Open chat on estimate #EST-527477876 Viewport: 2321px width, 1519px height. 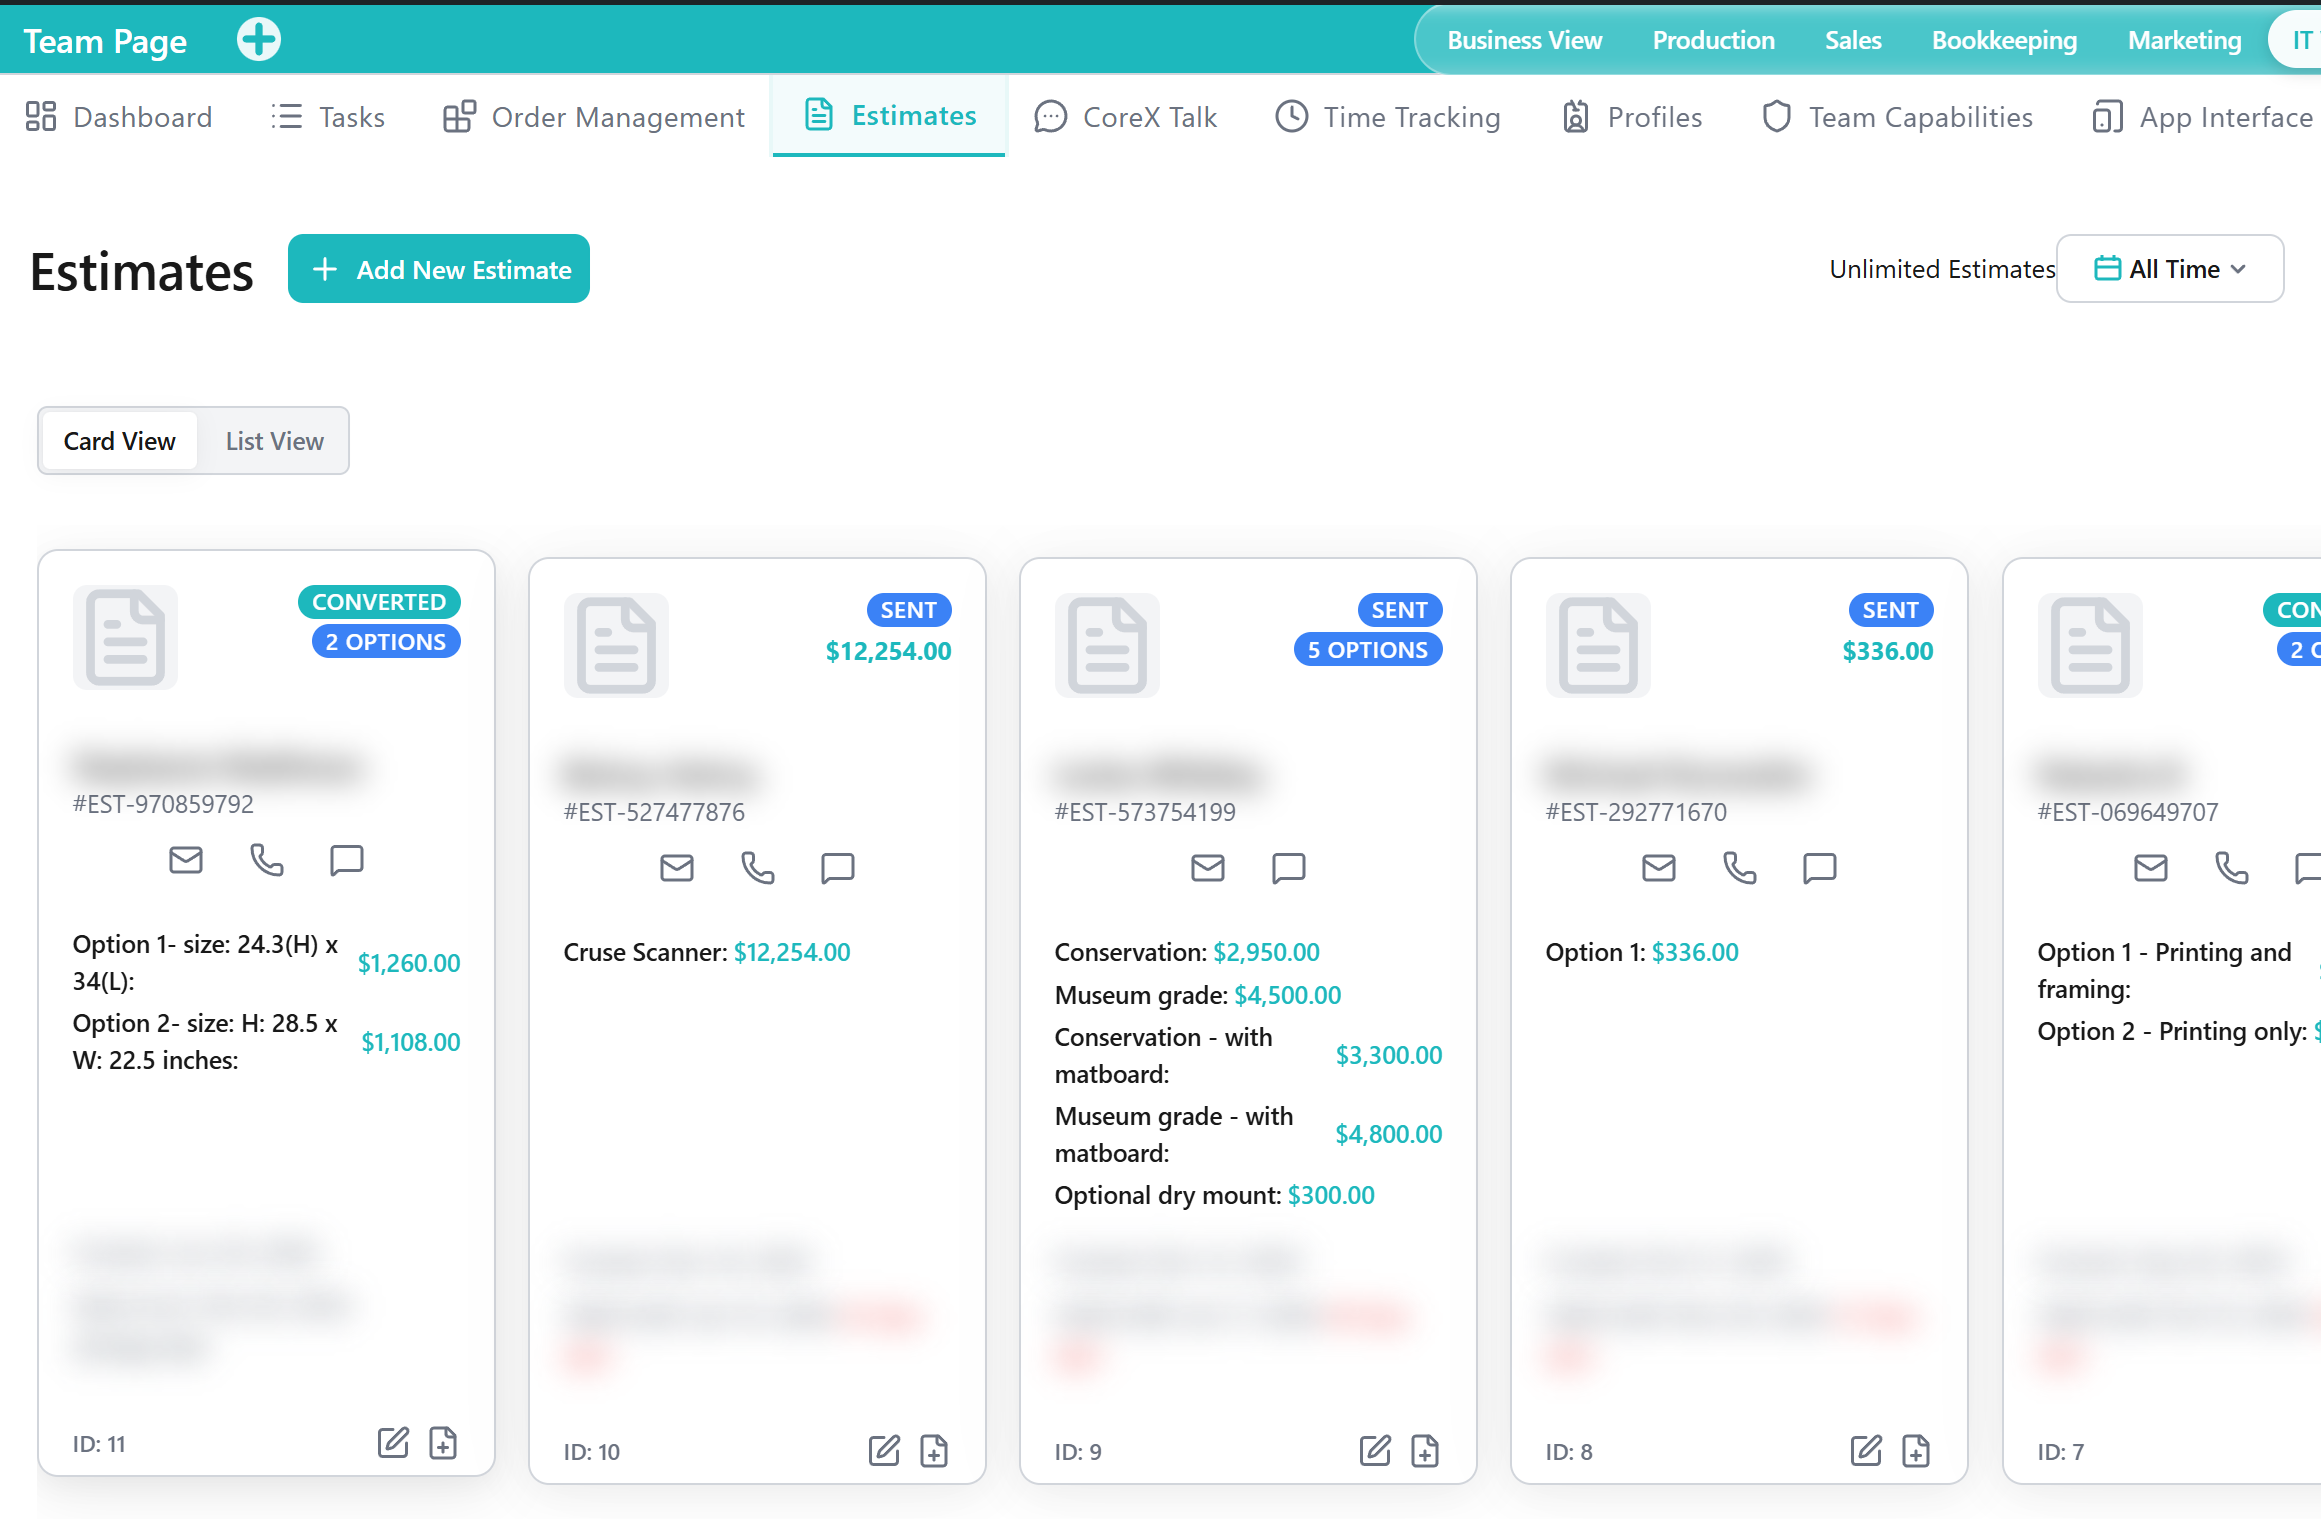(838, 868)
